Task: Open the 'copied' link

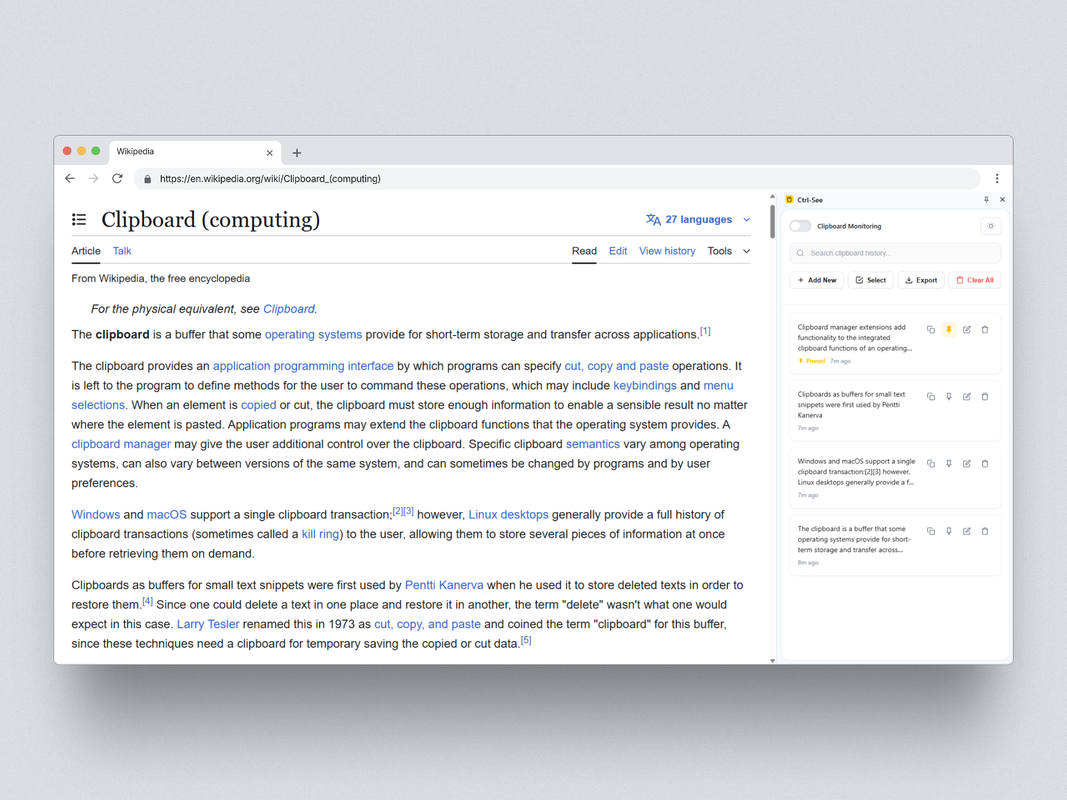Action: (x=259, y=405)
